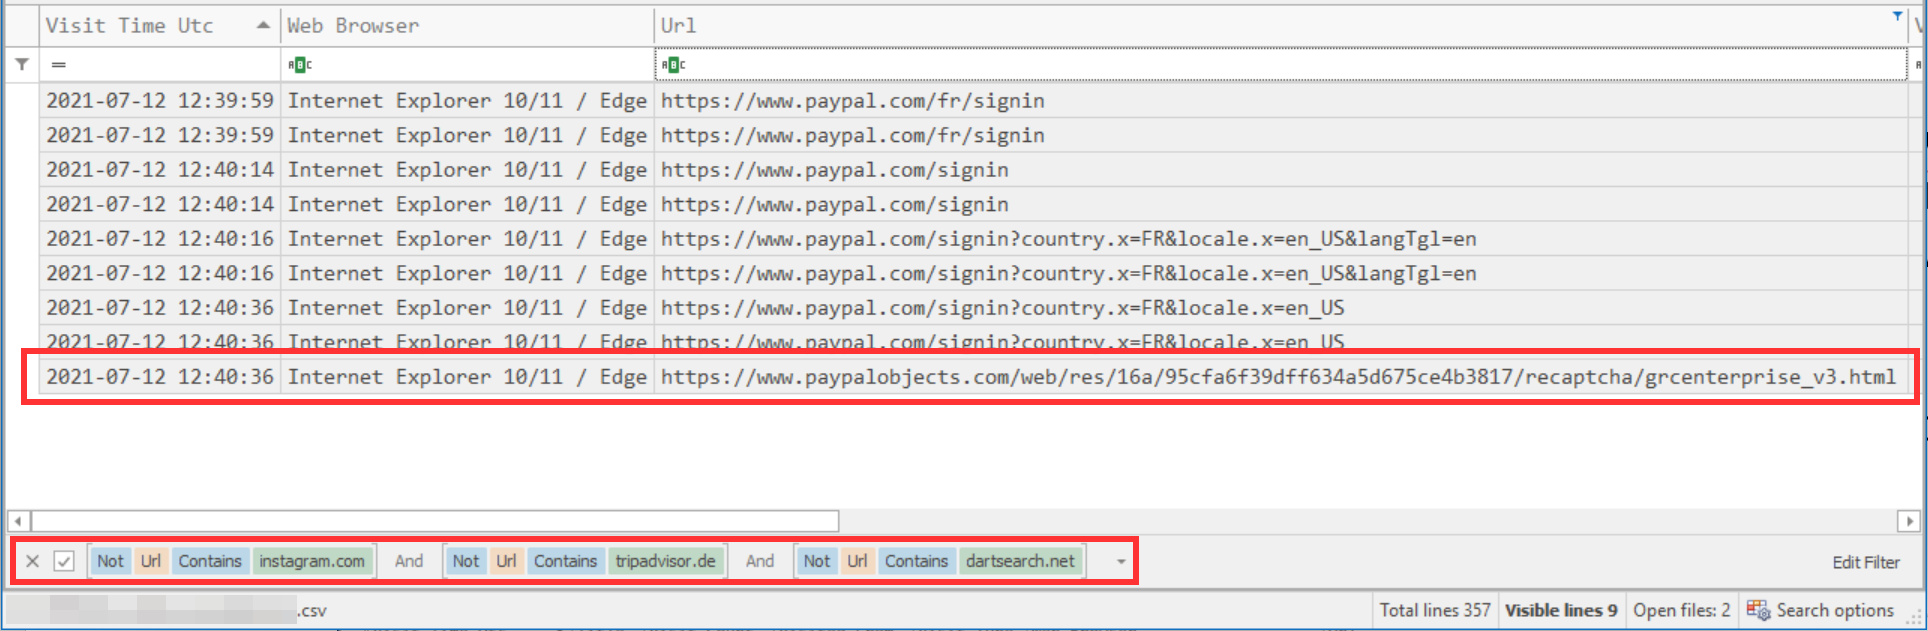Image resolution: width=1928 pixels, height=631 pixels.
Task: Click the Url field token before instagram.com
Action: [151, 561]
